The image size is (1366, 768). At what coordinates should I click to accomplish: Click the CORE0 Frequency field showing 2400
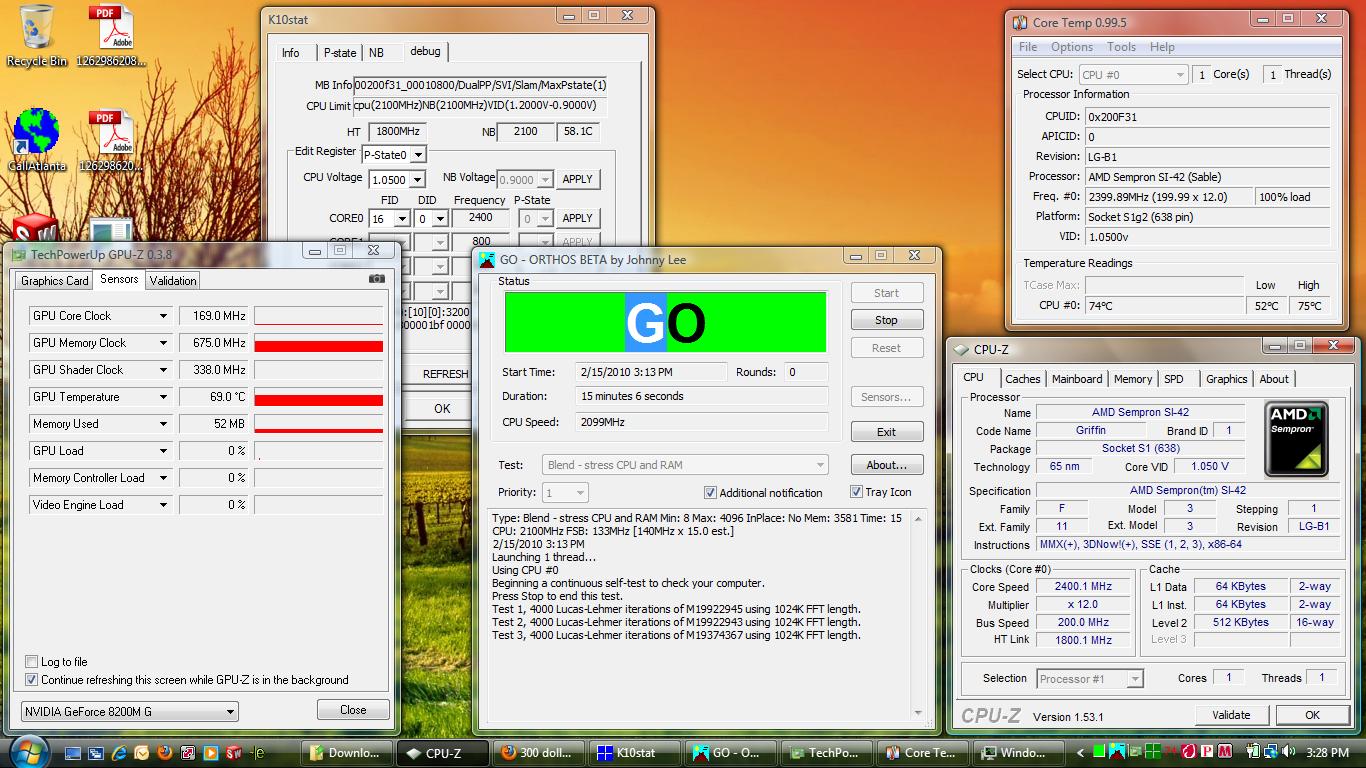pos(481,218)
